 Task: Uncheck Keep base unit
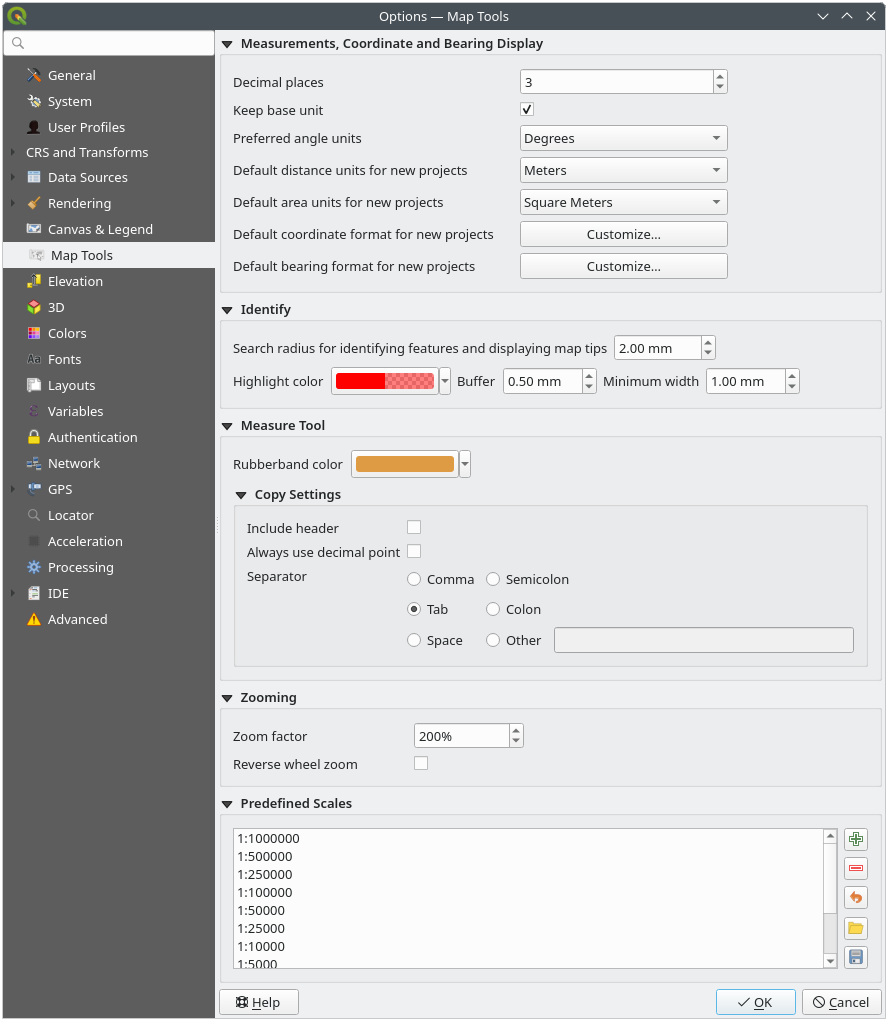pyautogui.click(x=527, y=109)
